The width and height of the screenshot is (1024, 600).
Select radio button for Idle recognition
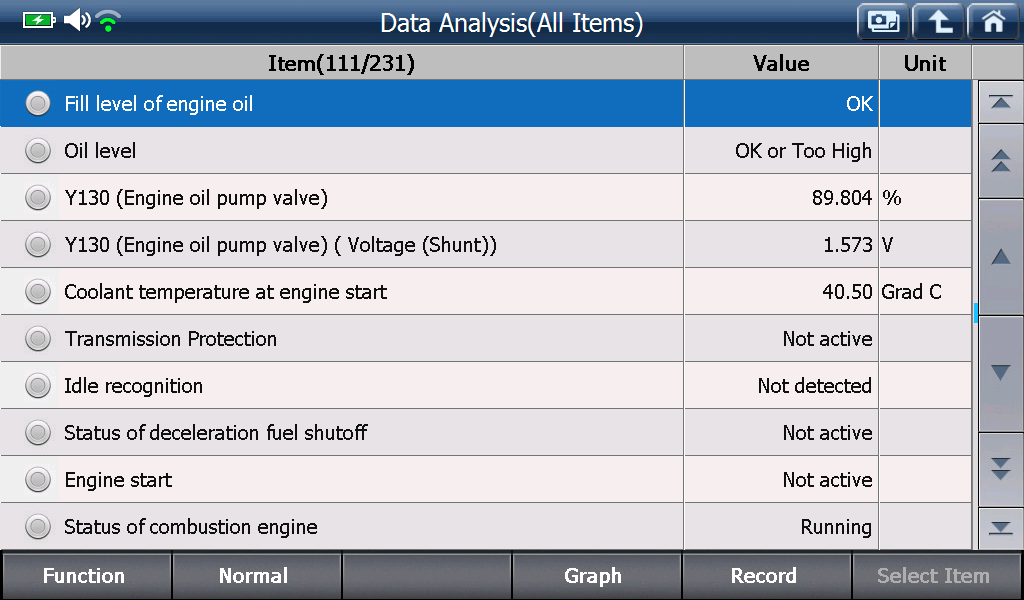pyautogui.click(x=38, y=386)
